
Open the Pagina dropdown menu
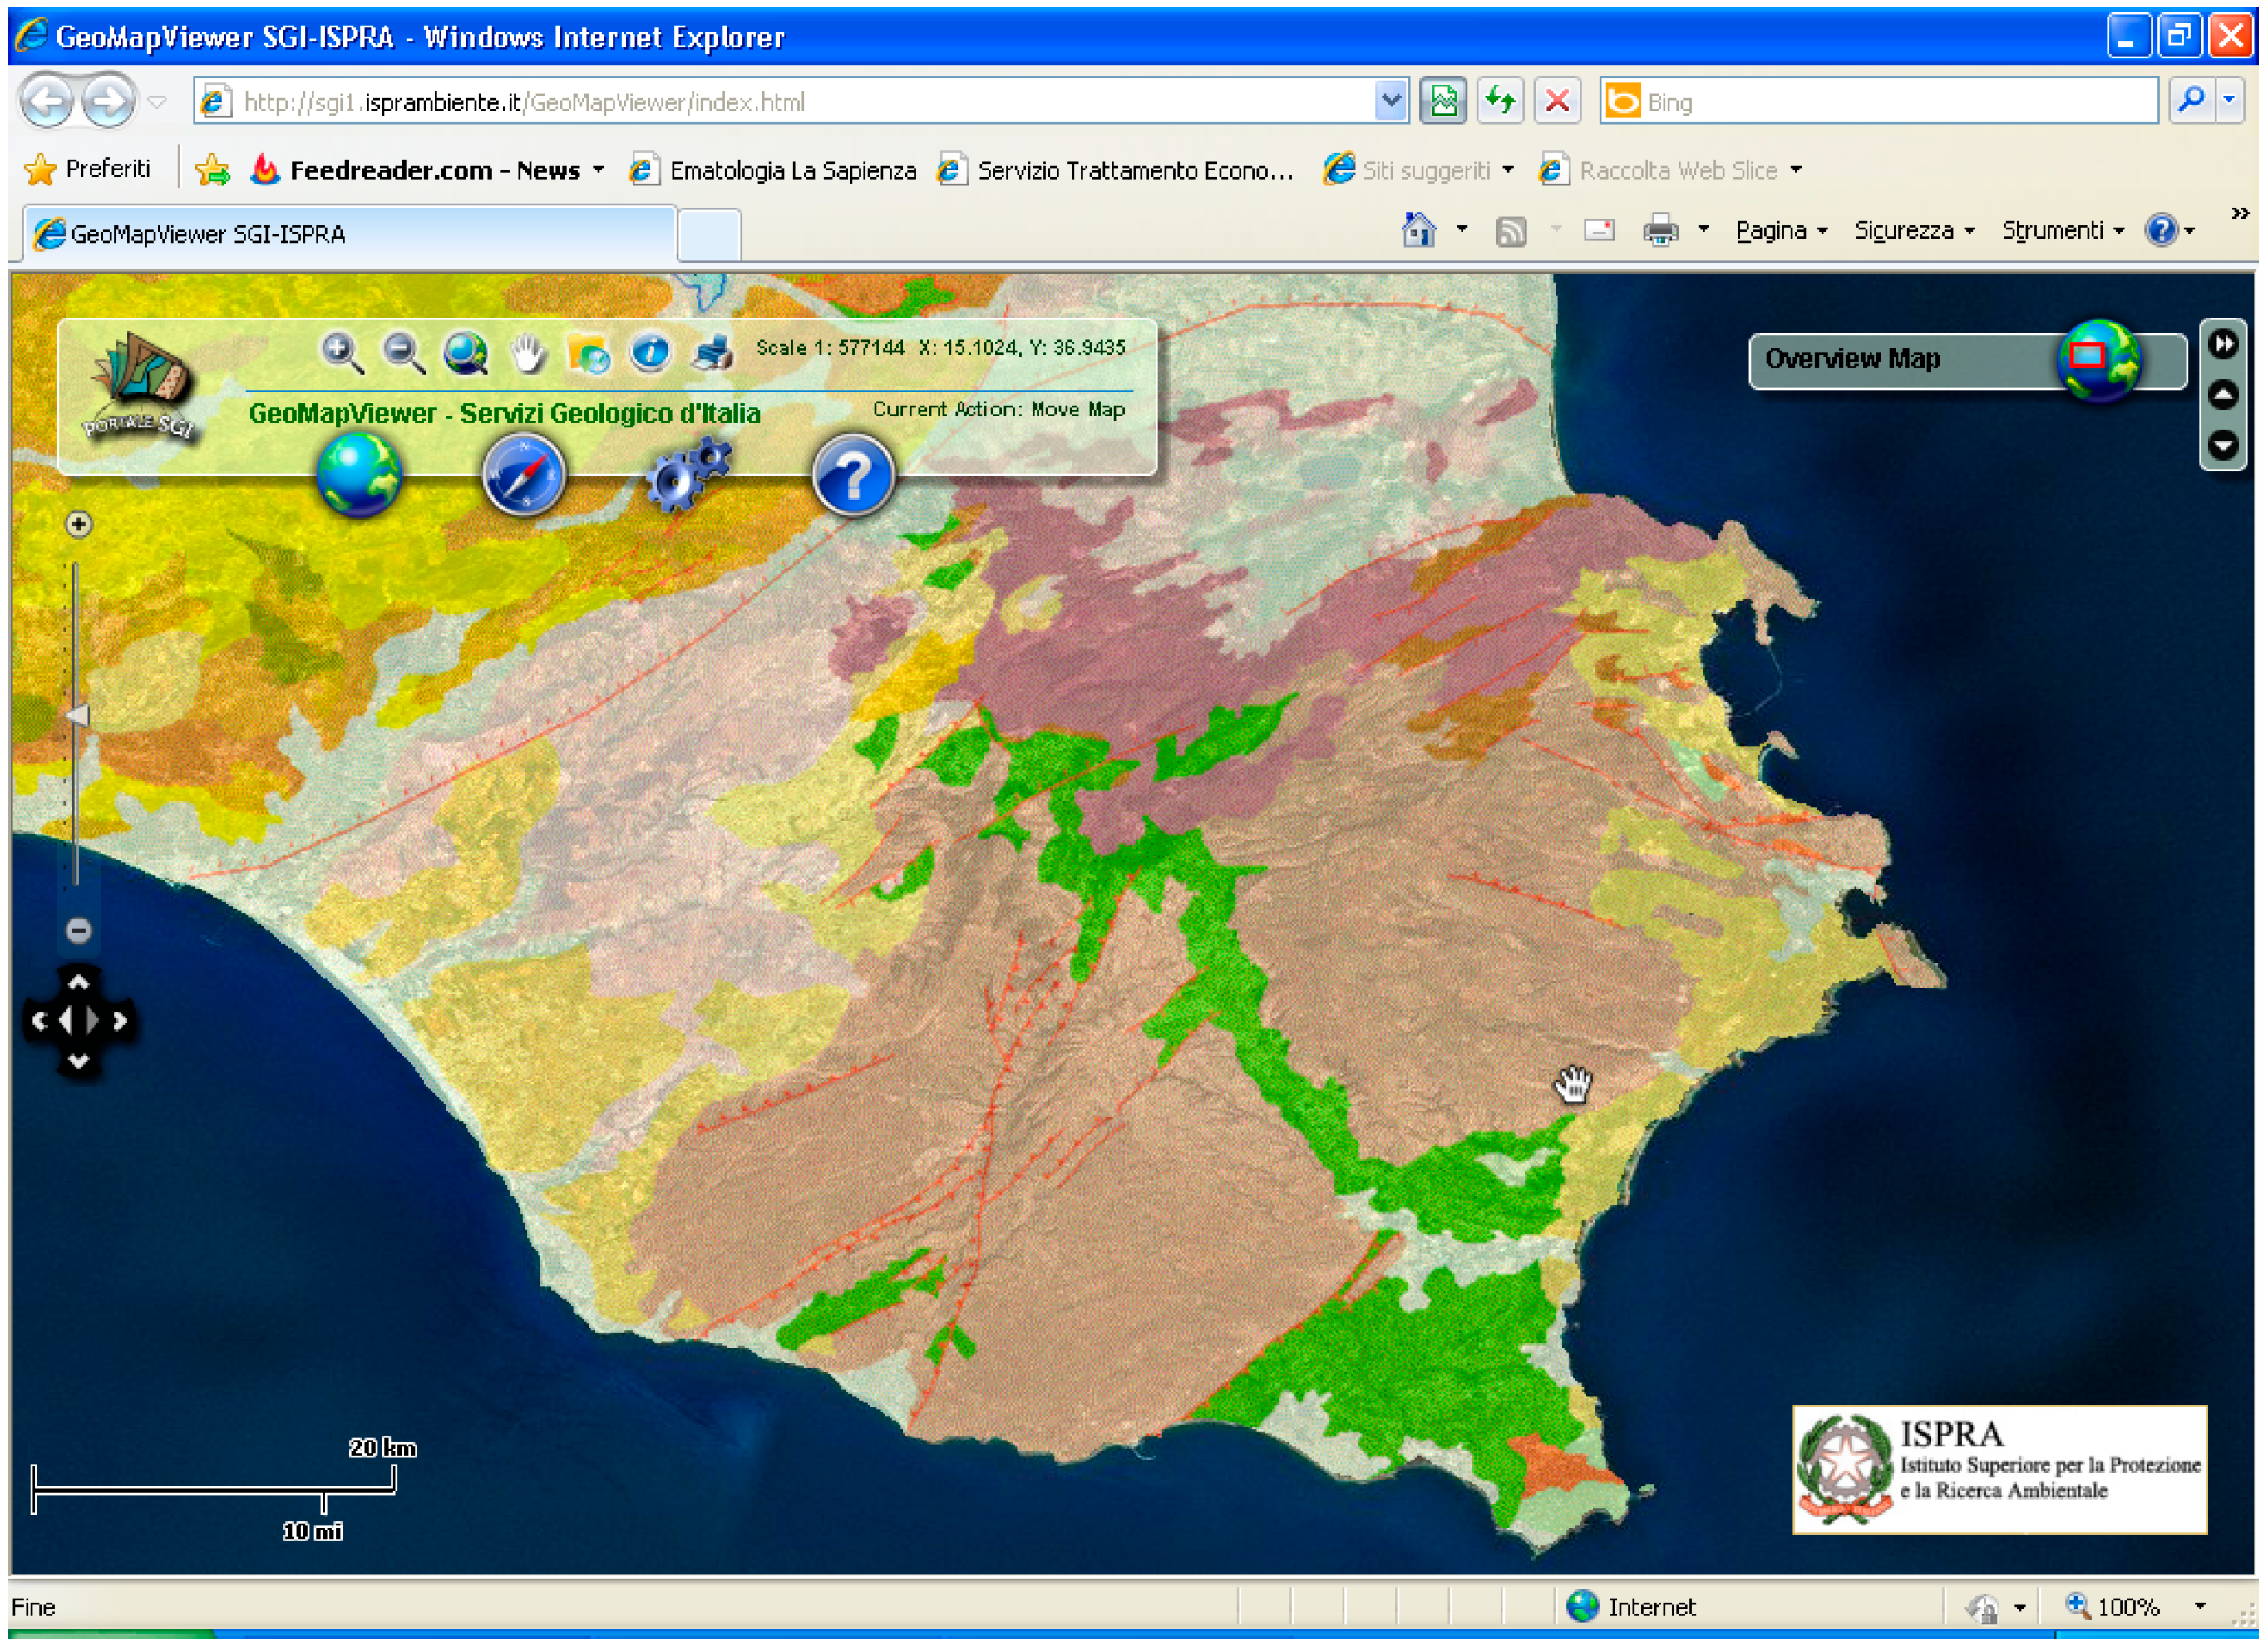[x=1780, y=231]
